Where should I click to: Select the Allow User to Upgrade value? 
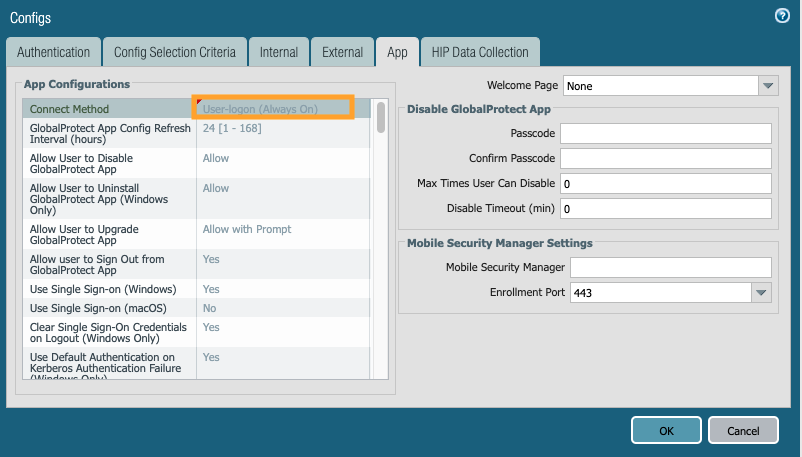tap(247, 230)
